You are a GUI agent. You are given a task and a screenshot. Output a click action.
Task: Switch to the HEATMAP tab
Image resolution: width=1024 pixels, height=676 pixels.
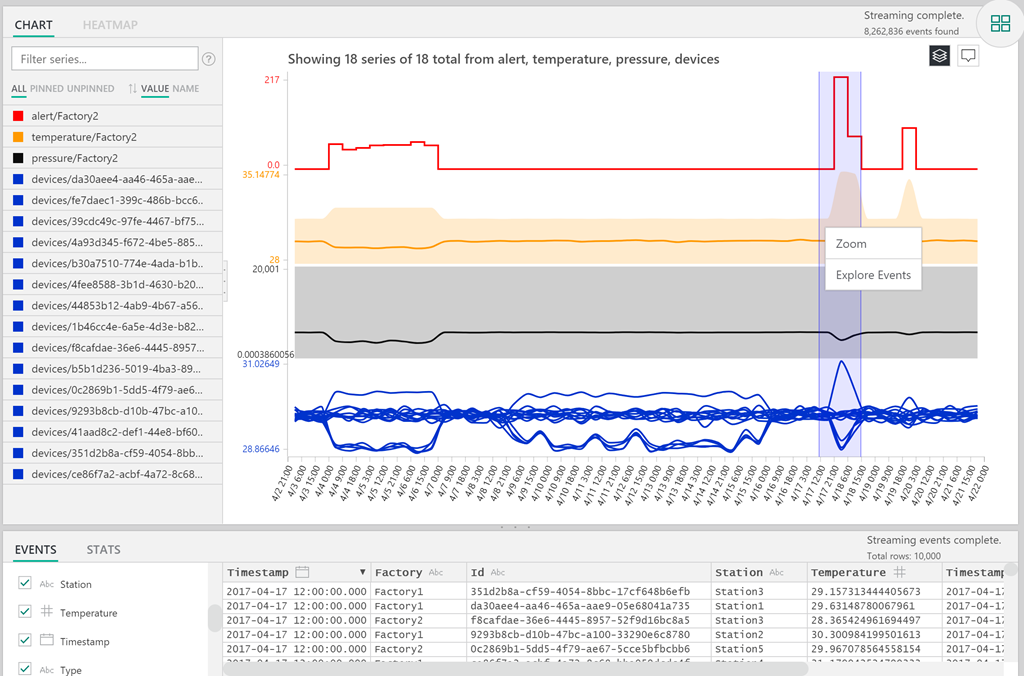click(110, 24)
